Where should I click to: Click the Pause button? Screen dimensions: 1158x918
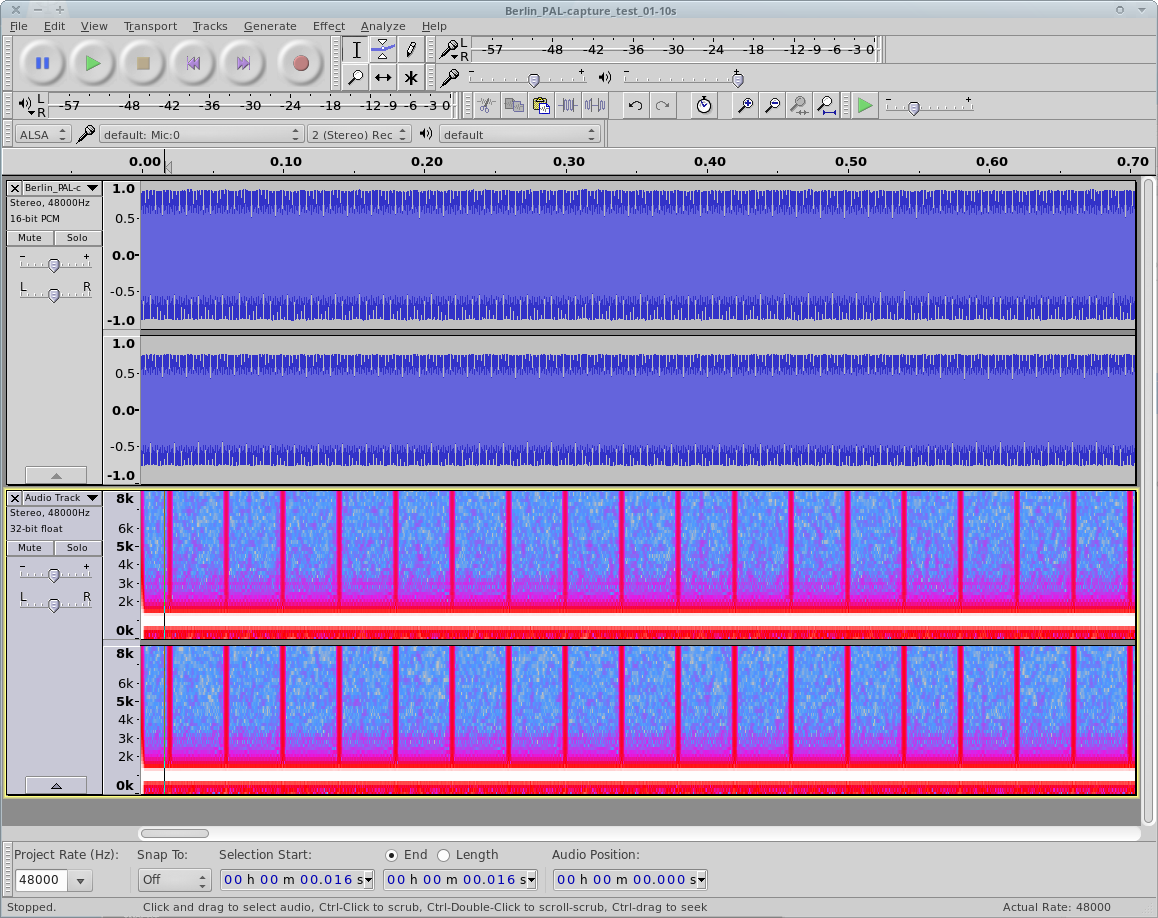43,63
